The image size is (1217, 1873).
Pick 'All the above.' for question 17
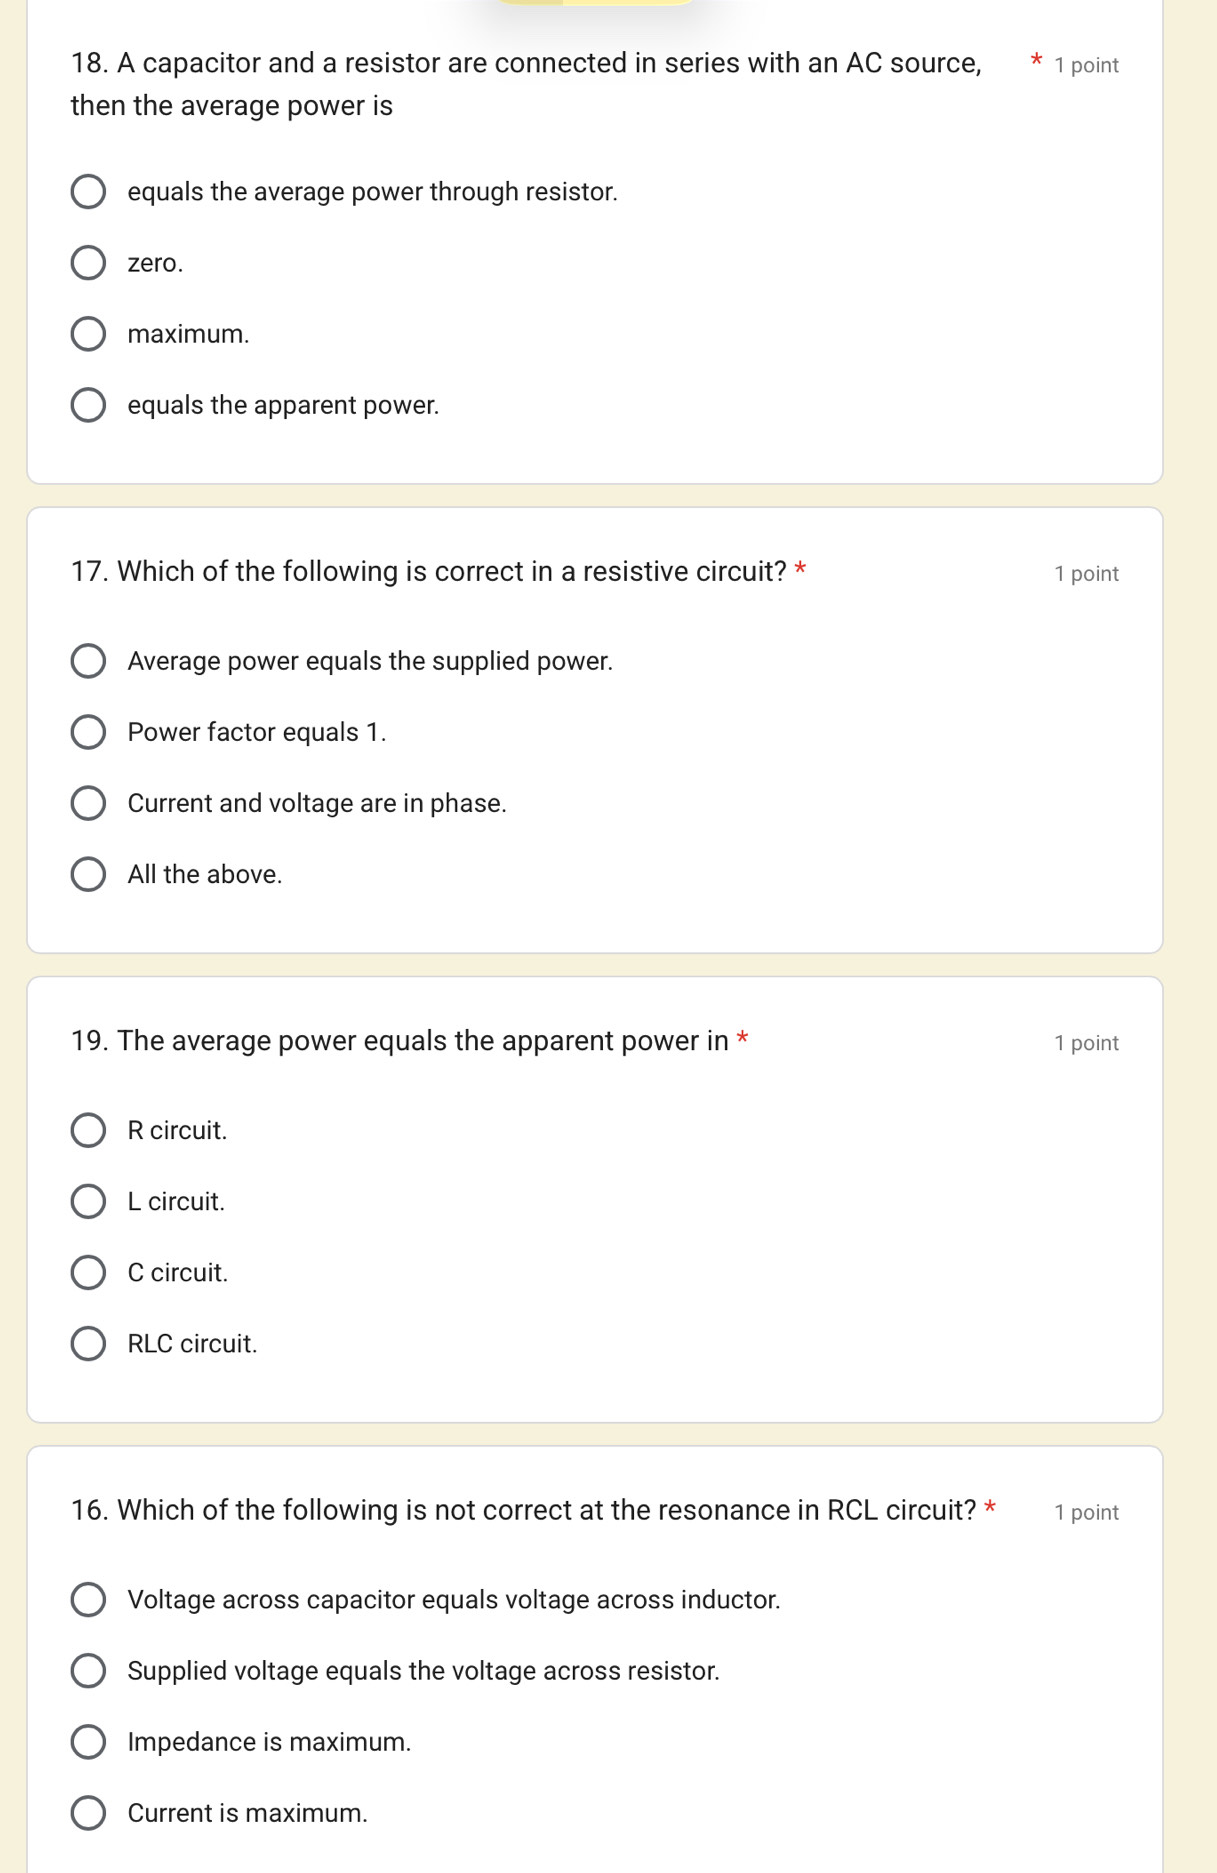coord(88,874)
